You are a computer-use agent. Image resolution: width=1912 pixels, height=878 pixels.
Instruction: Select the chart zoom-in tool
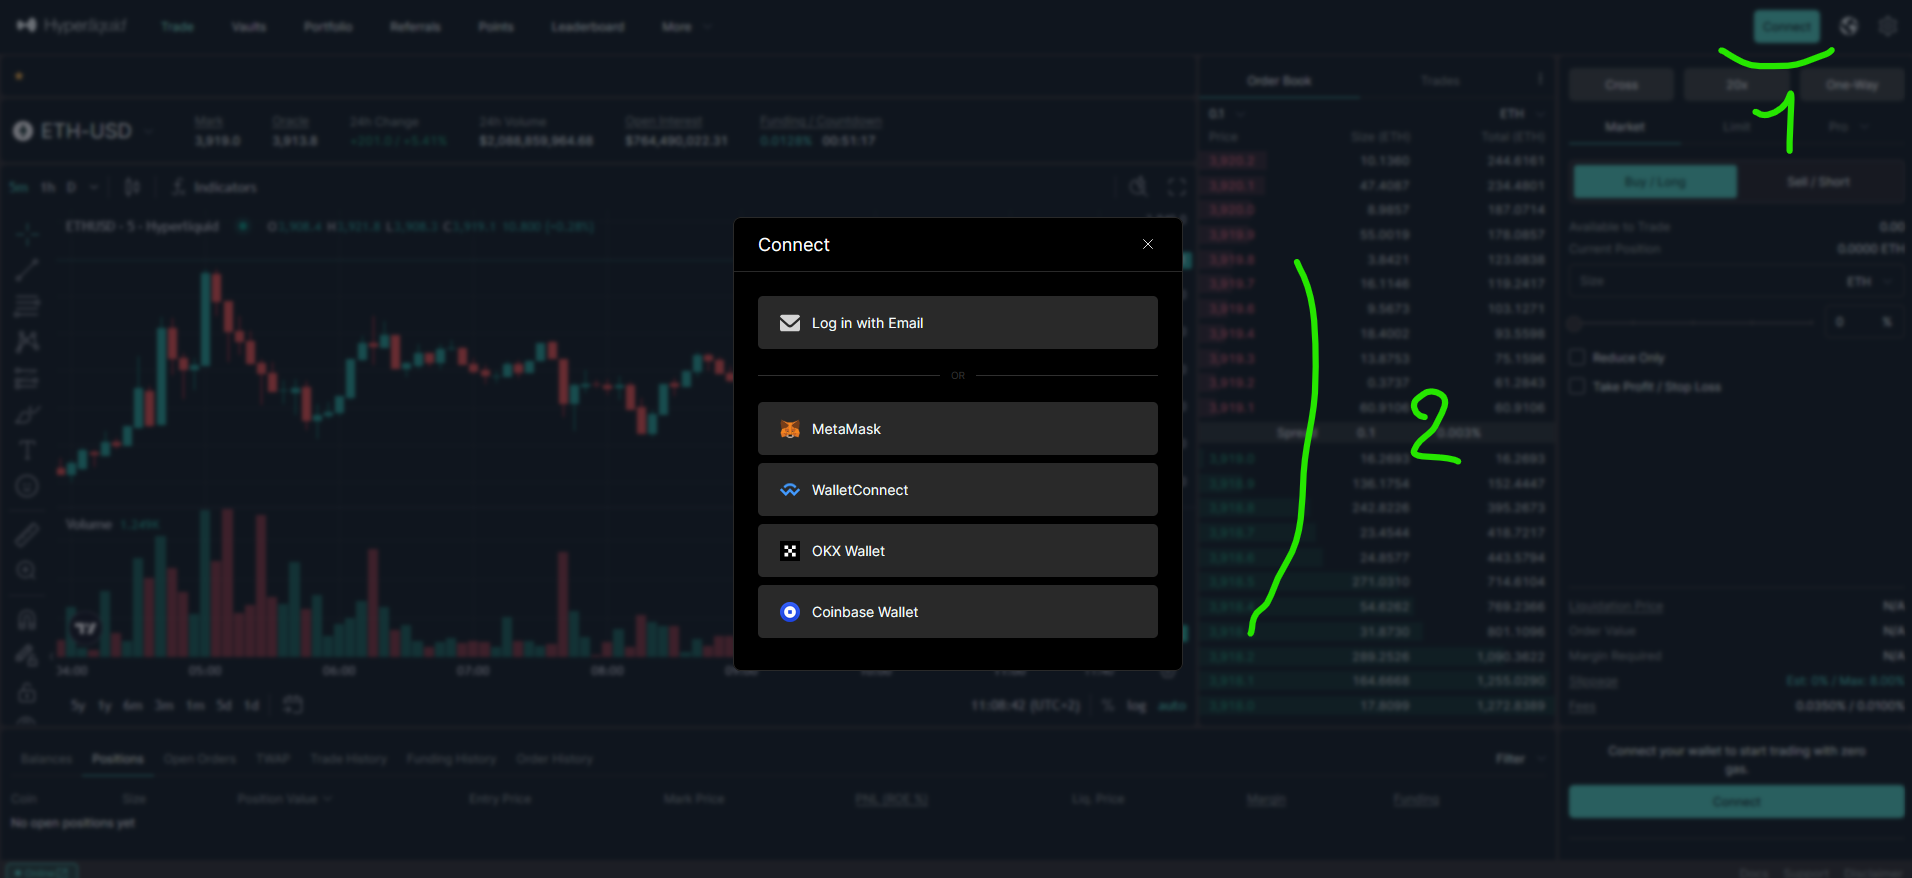coord(27,571)
